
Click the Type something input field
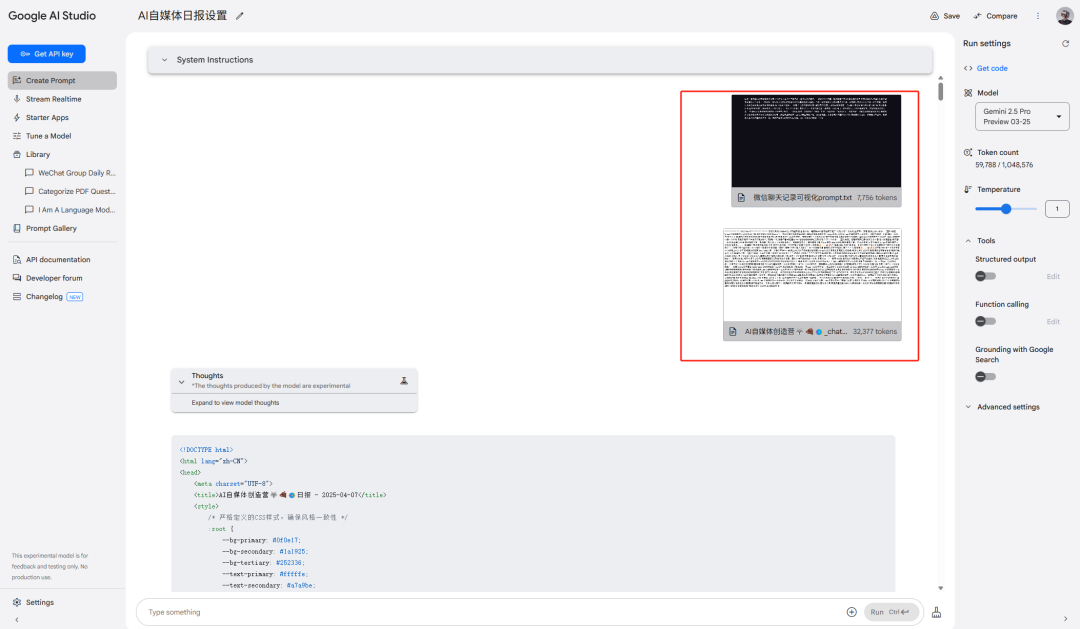click(x=490, y=612)
